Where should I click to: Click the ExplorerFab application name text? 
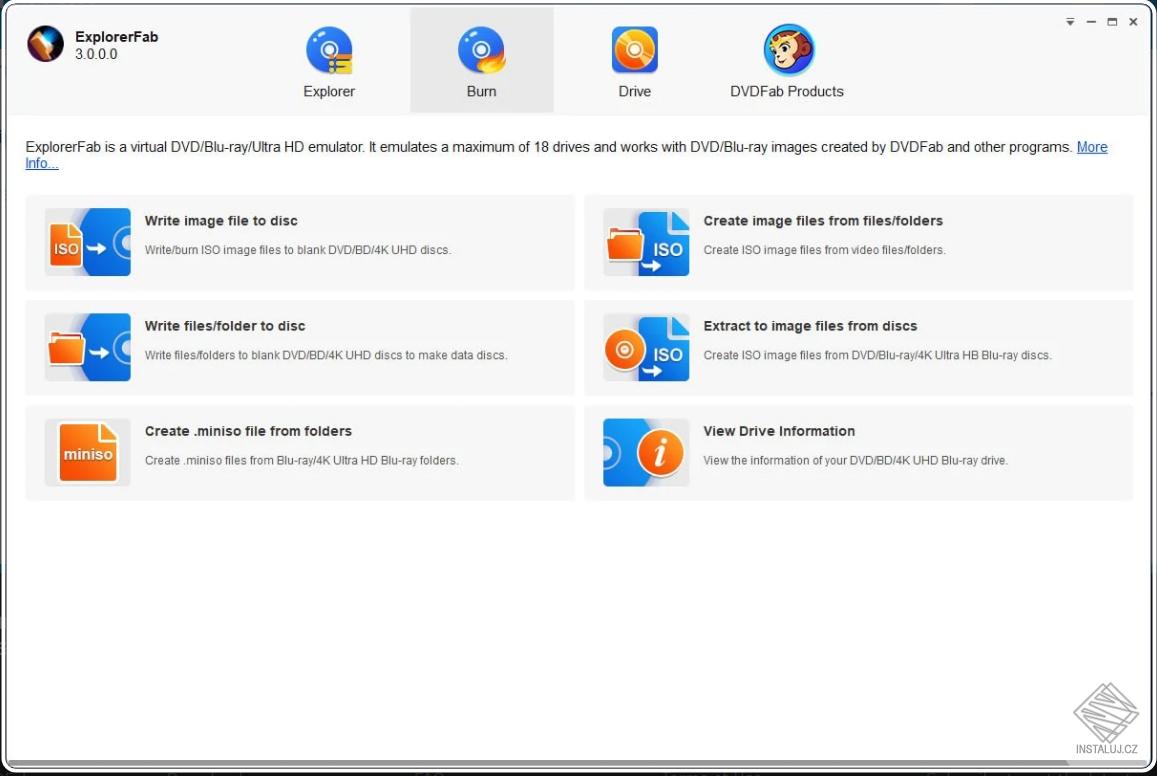[x=117, y=37]
